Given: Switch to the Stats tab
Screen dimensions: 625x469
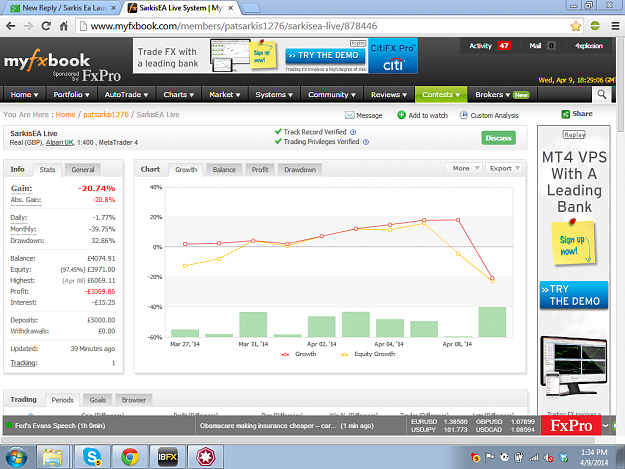Looking at the screenshot, I should 47,170.
